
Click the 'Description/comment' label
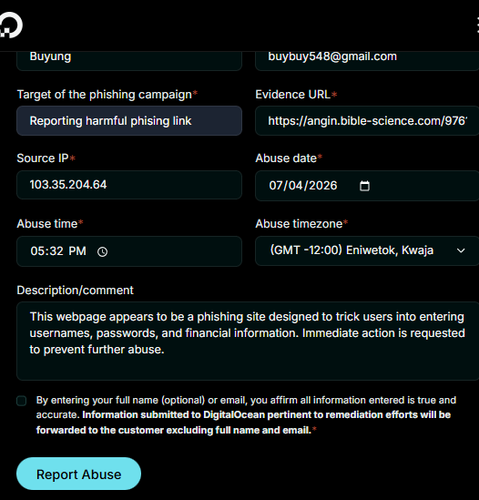coord(75,290)
